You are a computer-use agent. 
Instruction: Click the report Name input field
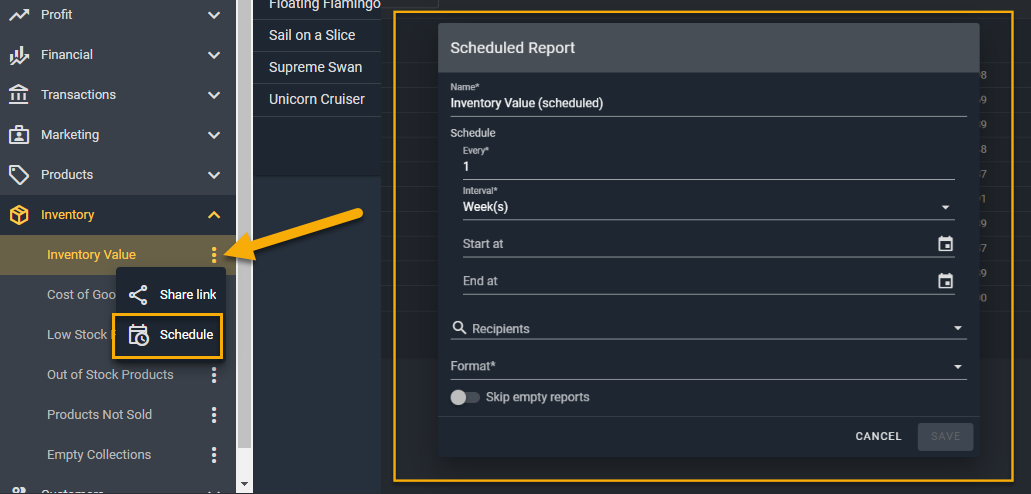[707, 103]
